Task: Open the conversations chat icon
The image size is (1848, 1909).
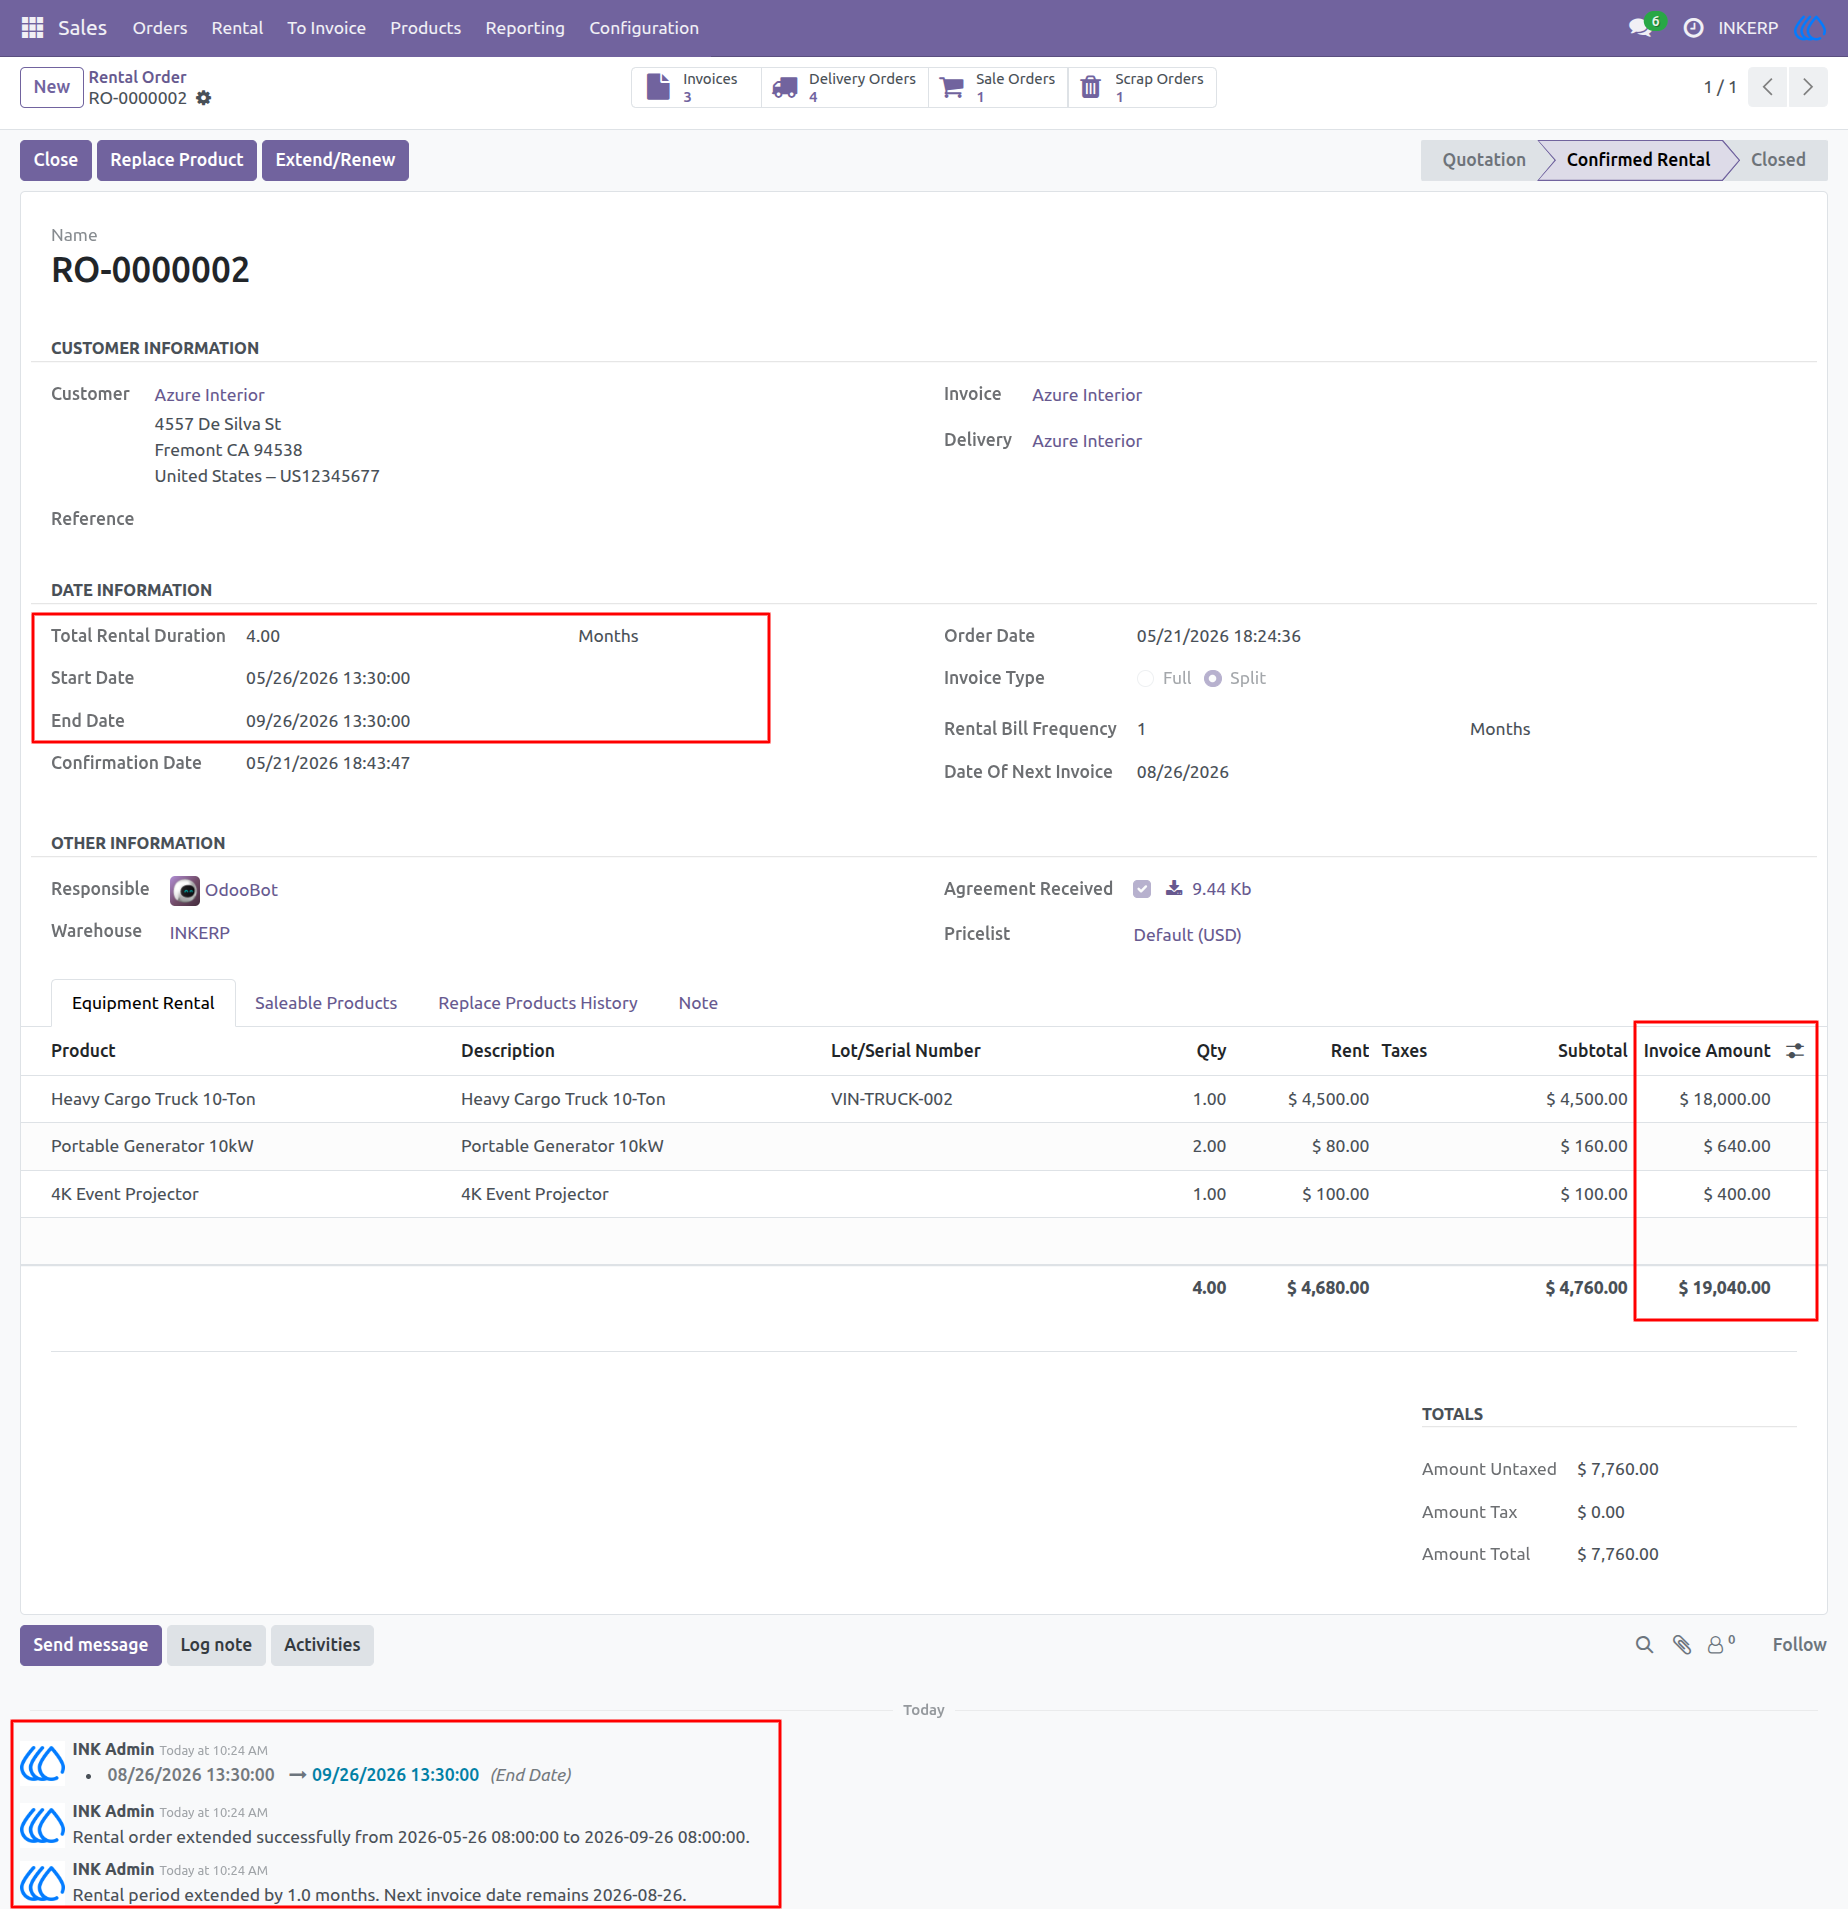Action: pyautogui.click(x=1640, y=28)
